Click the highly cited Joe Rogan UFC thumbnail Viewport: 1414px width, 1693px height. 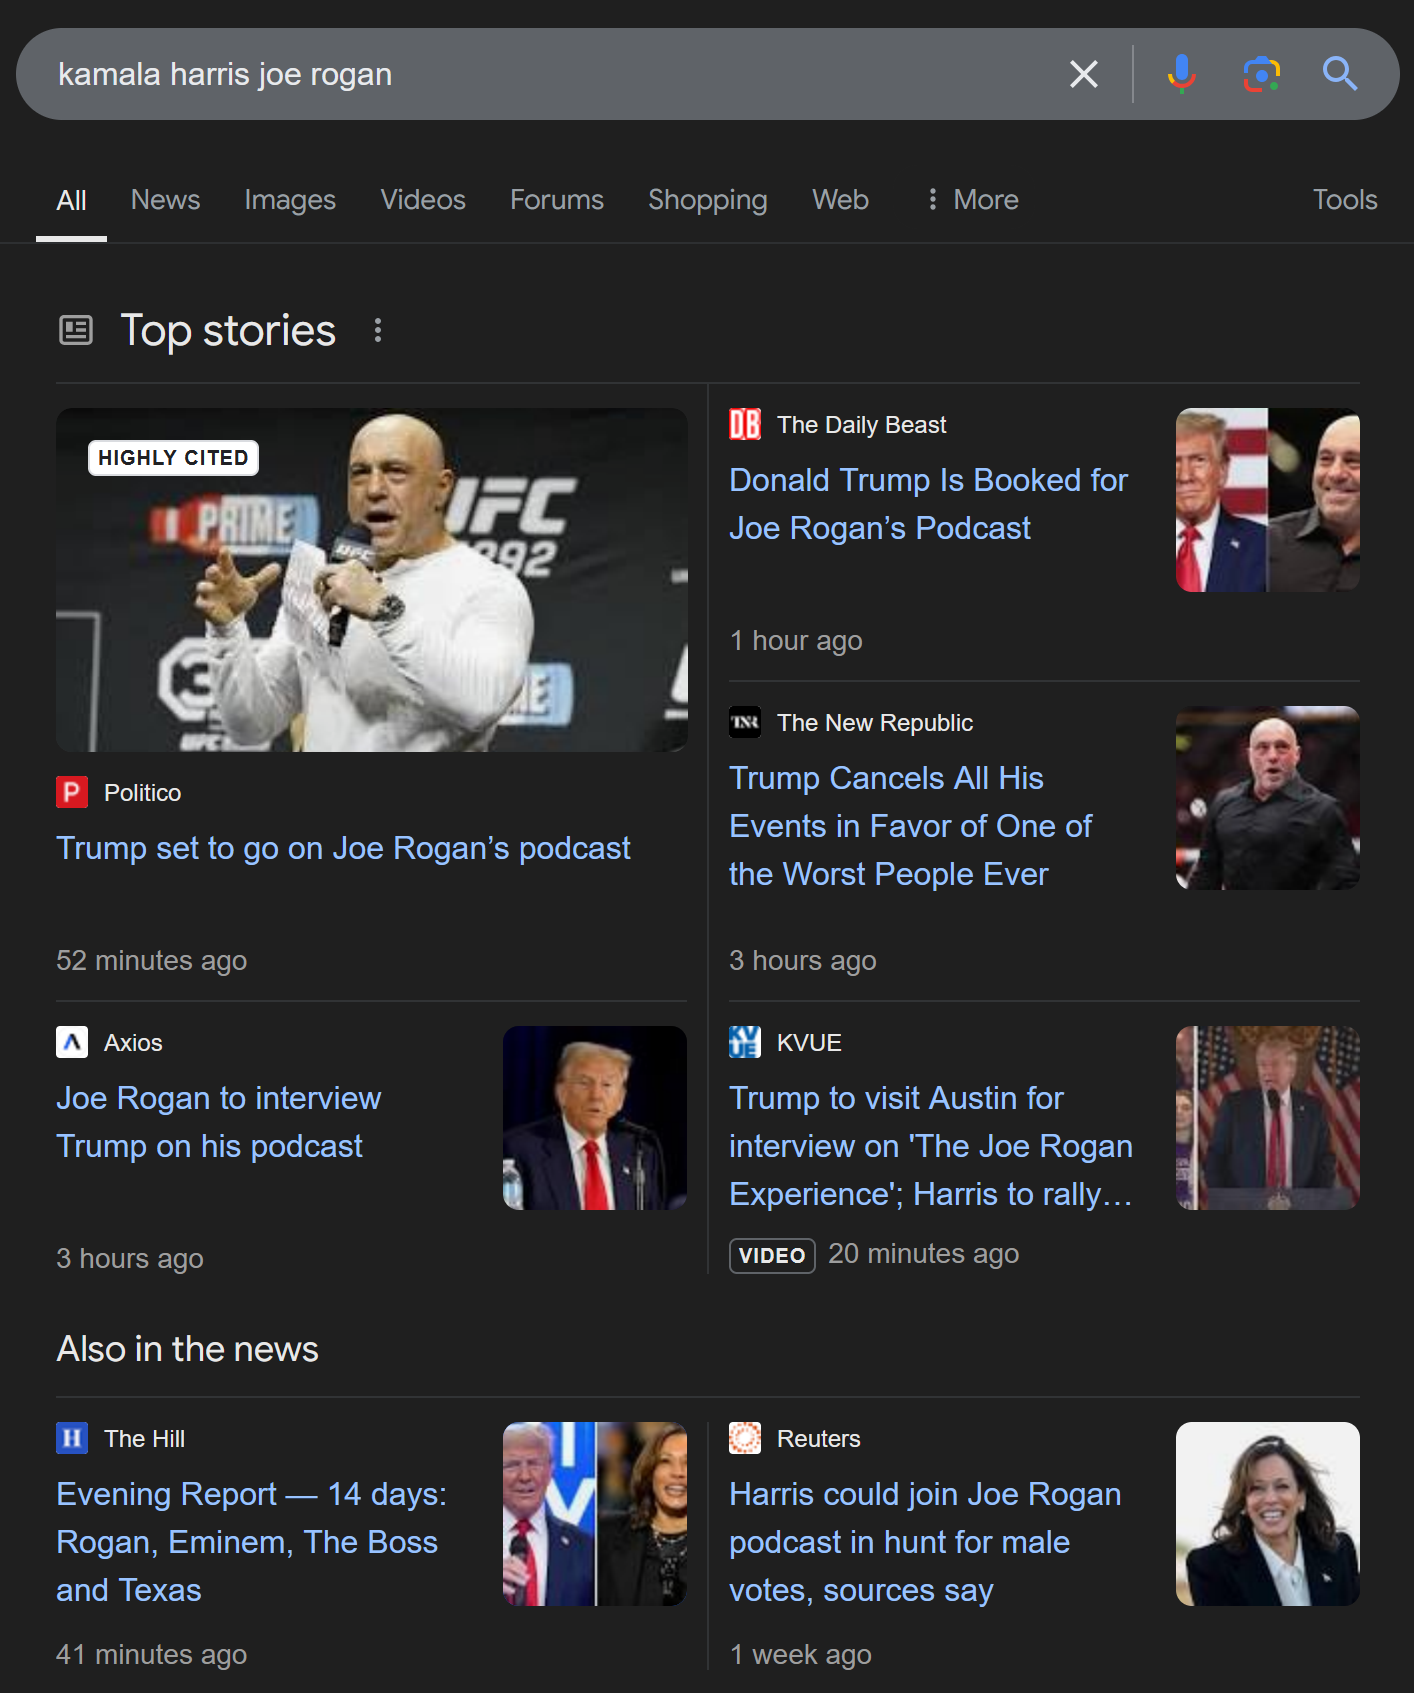point(372,580)
